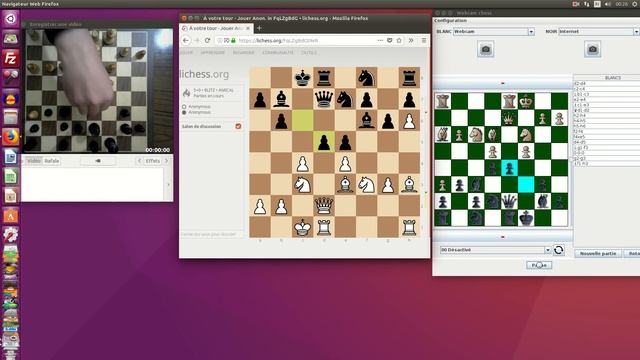This screenshot has height=360, width=640.
Task: Click the white king on Webcam chess board
Action: (526, 101)
